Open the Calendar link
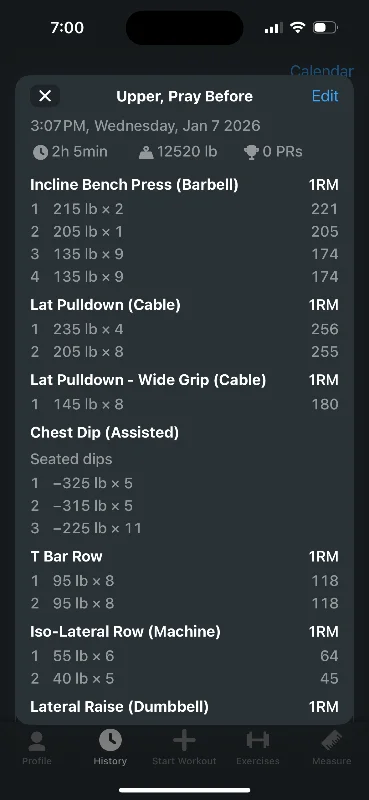This screenshot has width=369, height=800. pyautogui.click(x=322, y=71)
